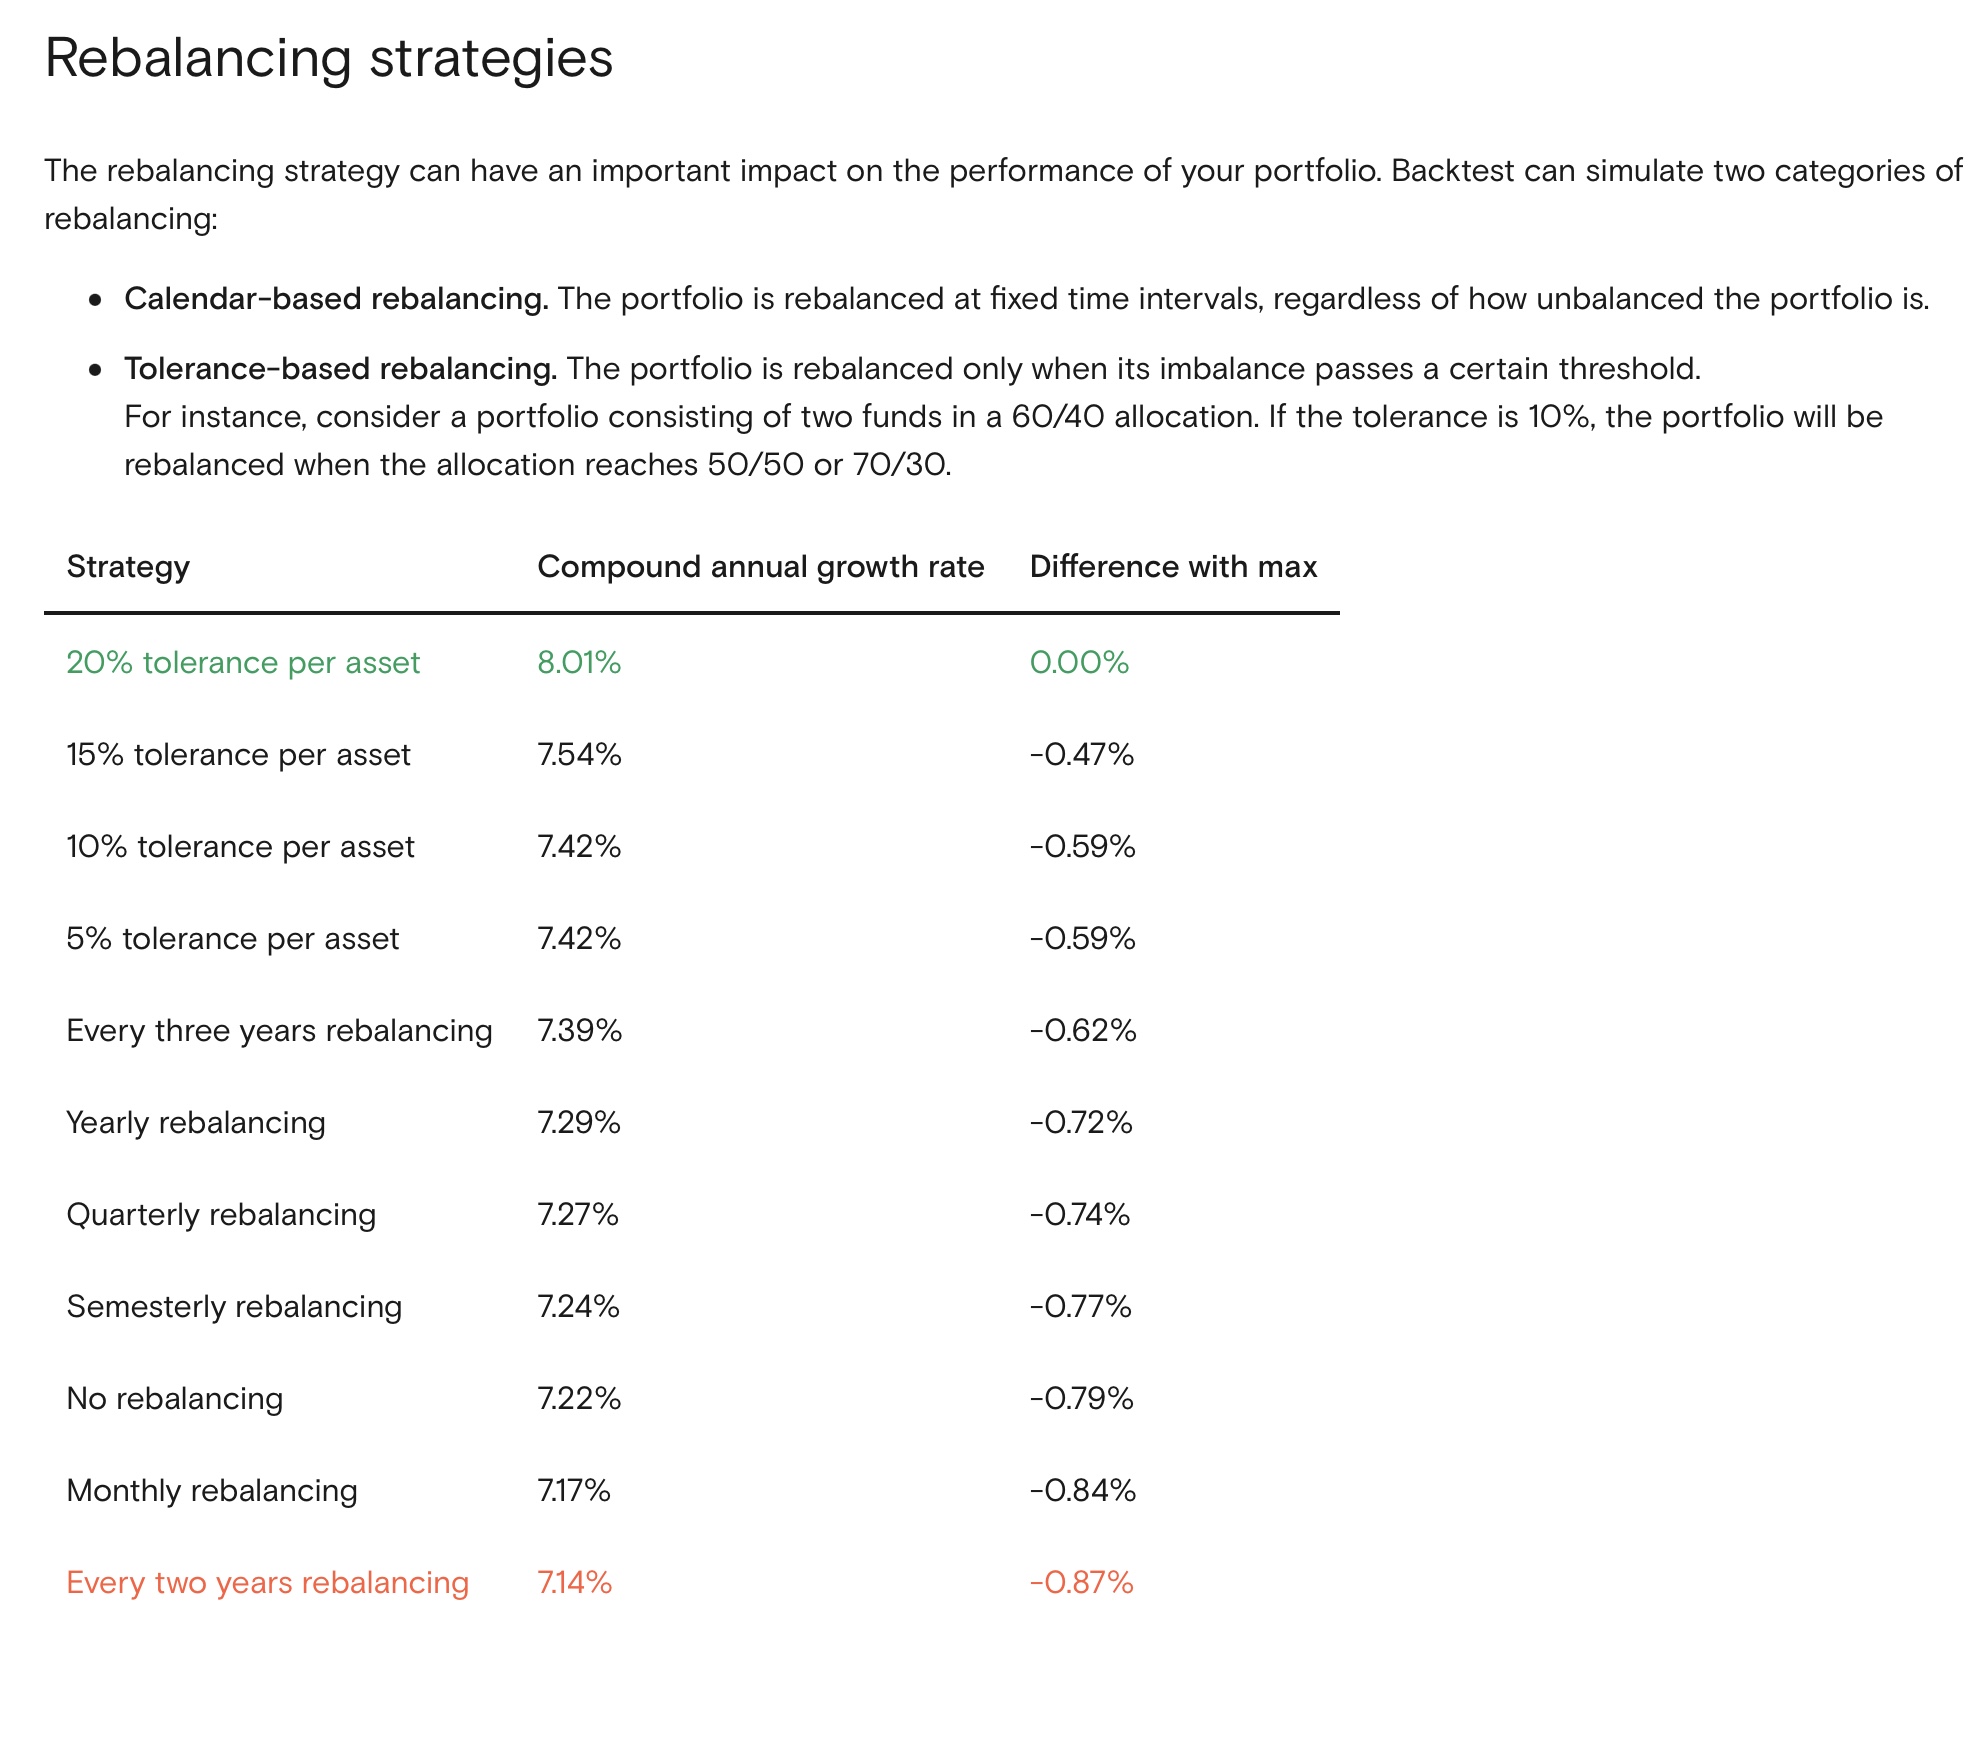Click the bold Tolerance-based rebalancing term
The width and height of the screenshot is (1980, 1746).
pyautogui.click(x=340, y=369)
